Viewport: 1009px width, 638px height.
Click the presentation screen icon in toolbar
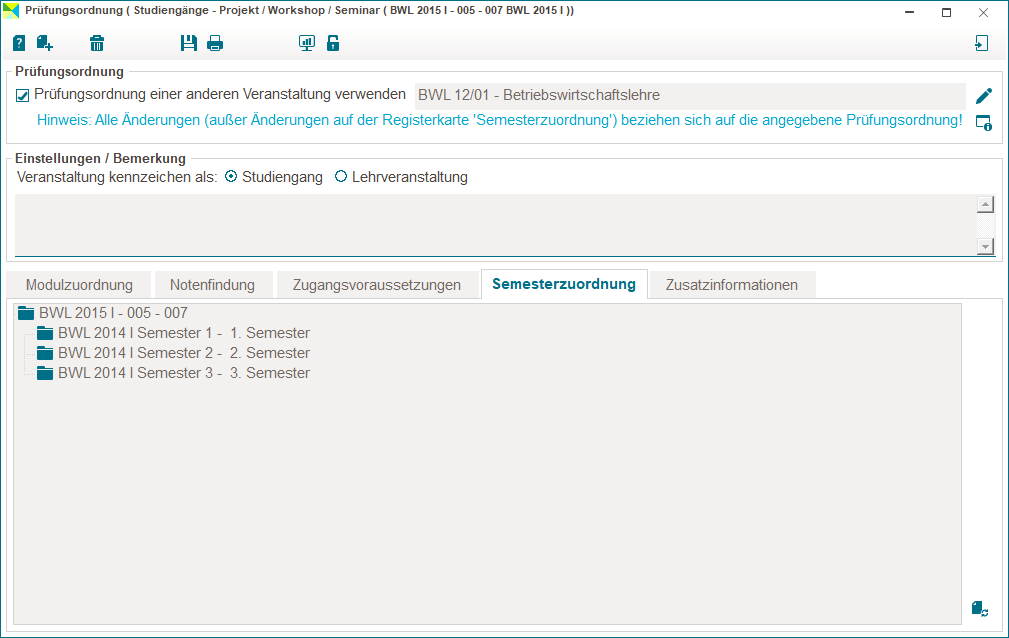pos(306,43)
